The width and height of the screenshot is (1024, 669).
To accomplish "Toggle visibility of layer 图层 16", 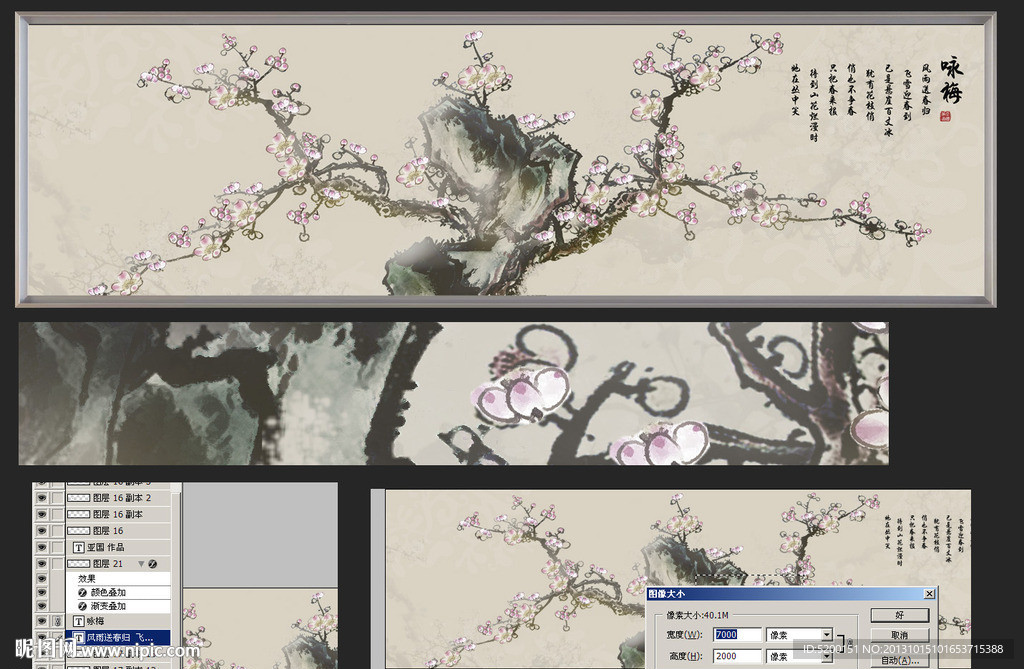I will point(42,530).
